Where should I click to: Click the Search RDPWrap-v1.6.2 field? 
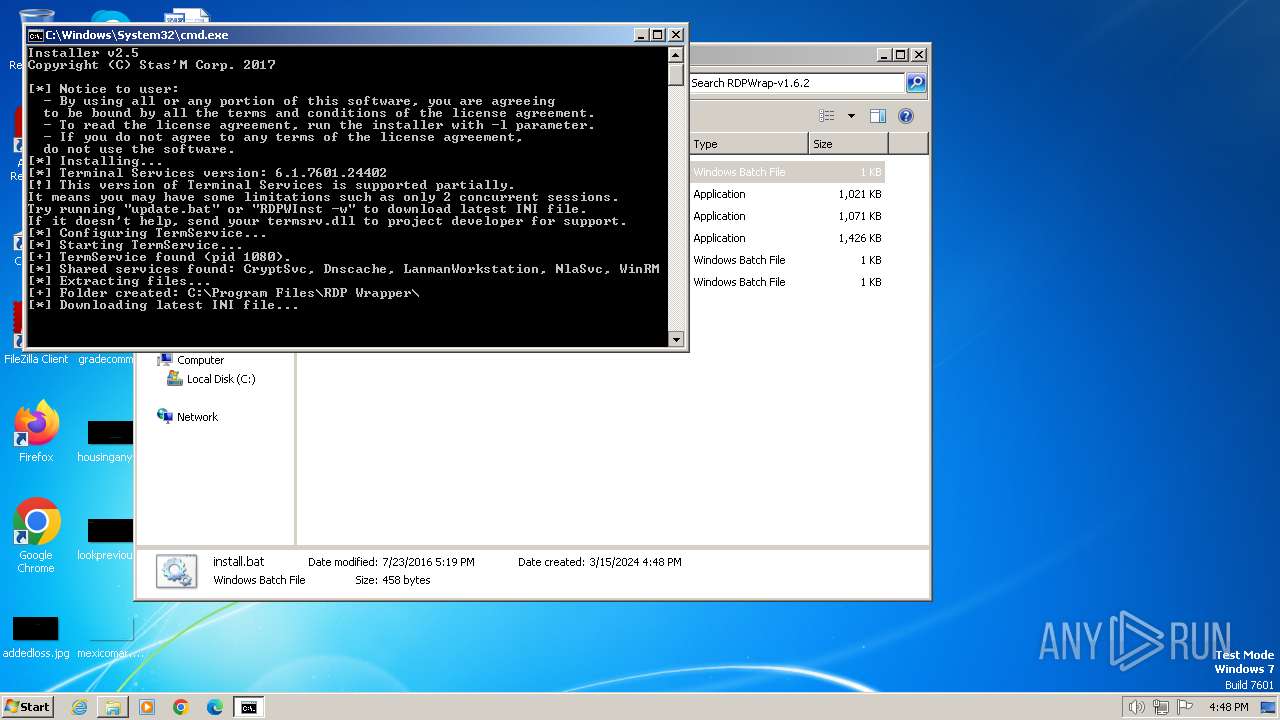tap(797, 83)
